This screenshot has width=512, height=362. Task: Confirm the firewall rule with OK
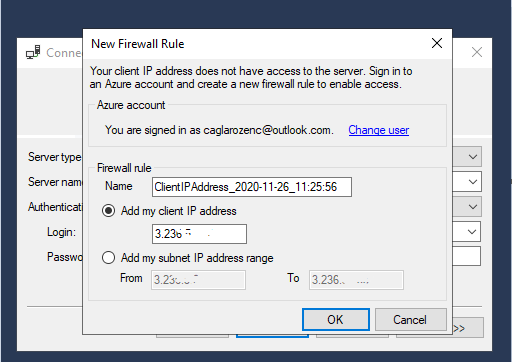coord(336,320)
